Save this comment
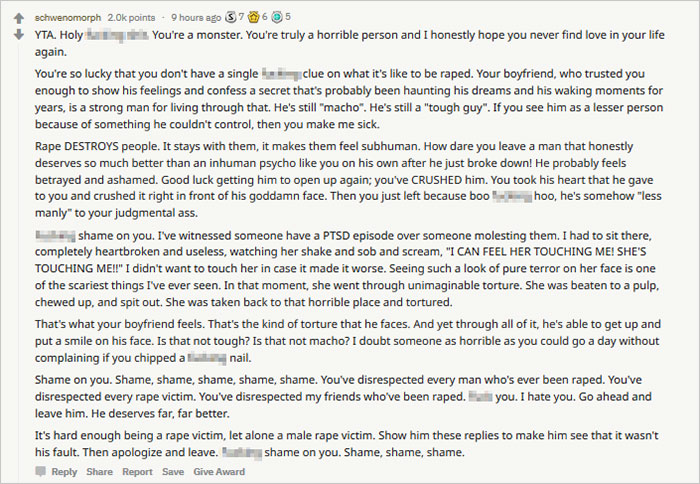This screenshot has width=700, height=484. [x=173, y=472]
